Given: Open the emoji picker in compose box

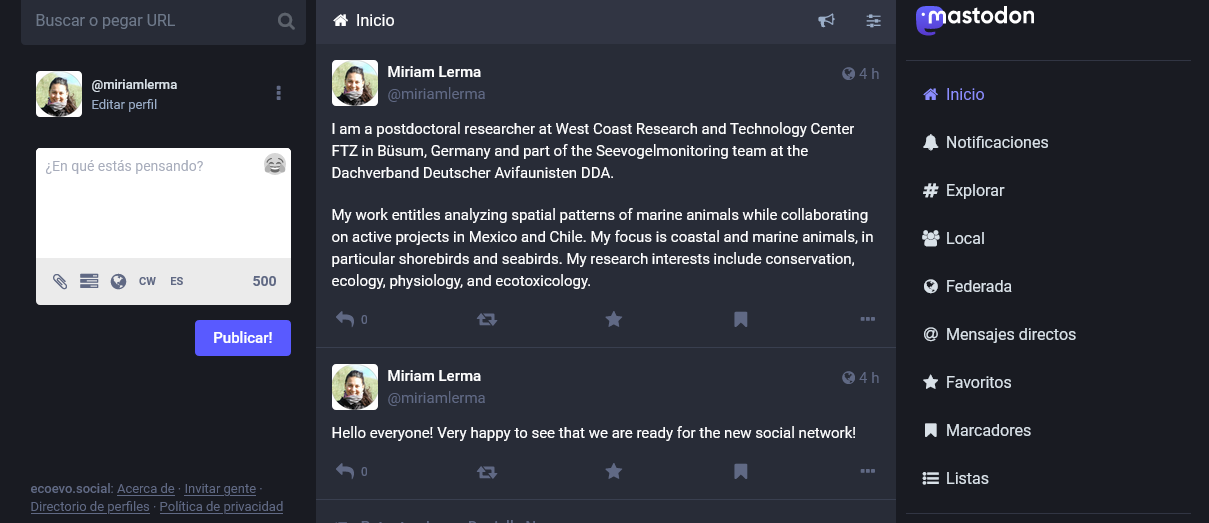Looking at the screenshot, I should 275,164.
